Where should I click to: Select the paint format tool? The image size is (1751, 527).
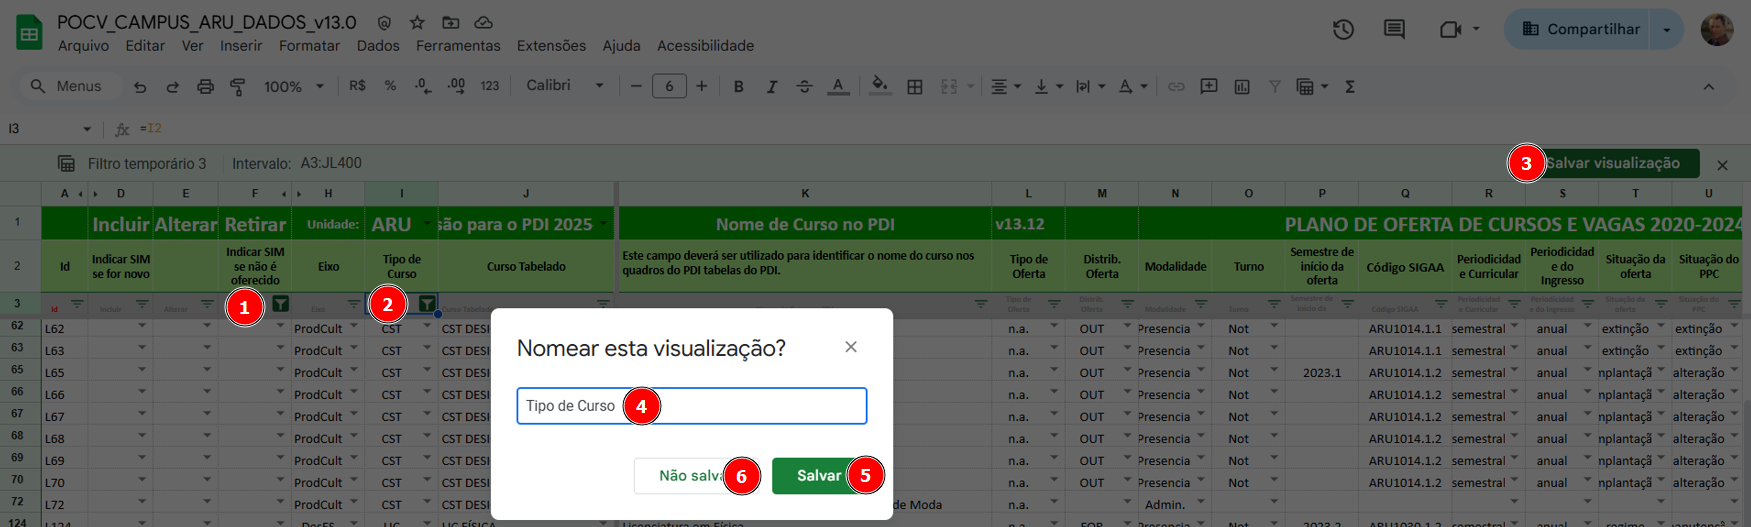coord(238,87)
